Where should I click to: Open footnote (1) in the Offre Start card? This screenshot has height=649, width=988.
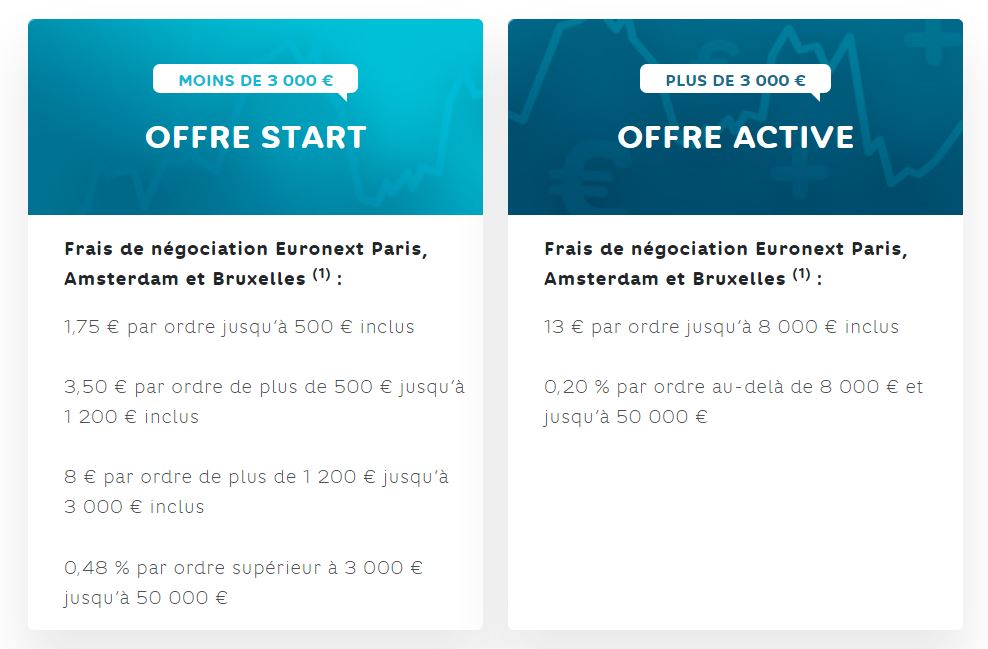[321, 275]
